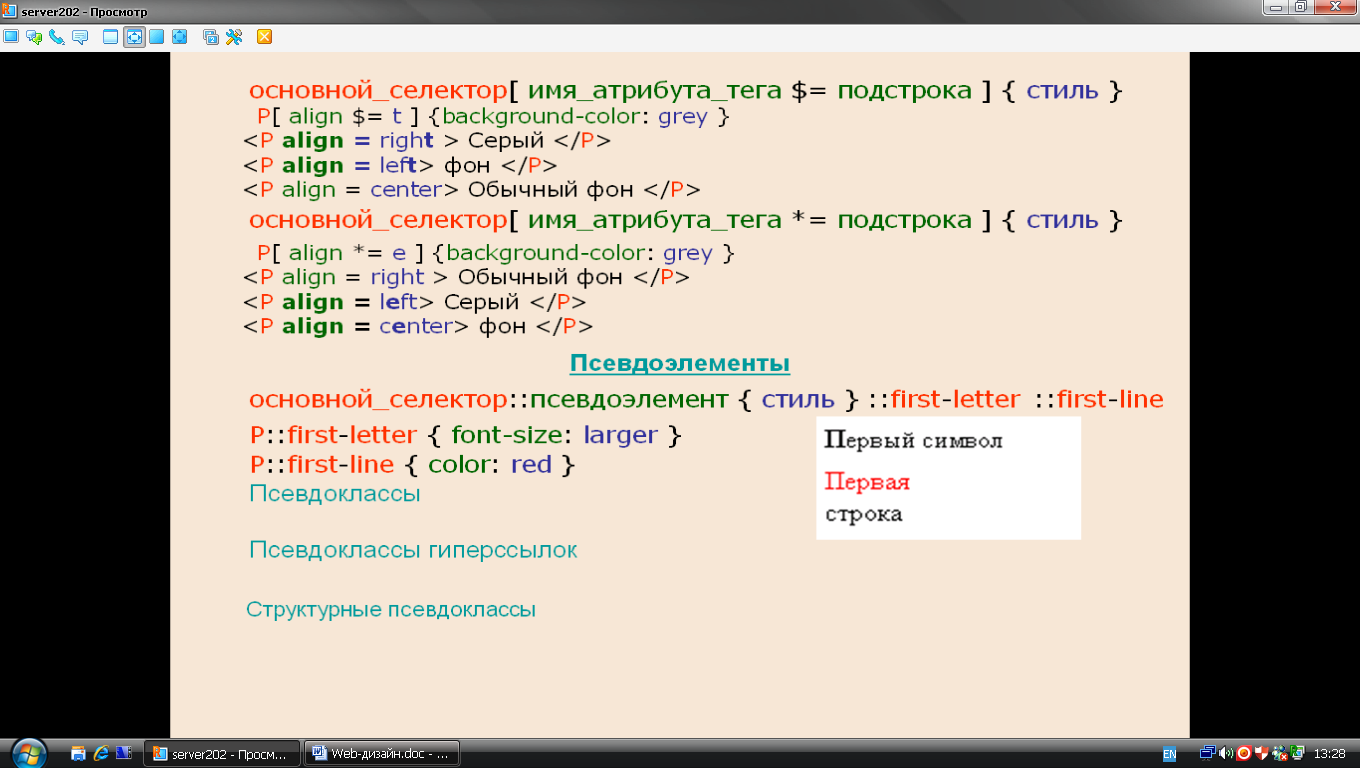Click the line 'right > Обычный фон'
Image resolution: width=1360 pixels, height=768 pixels.
(x=466, y=277)
